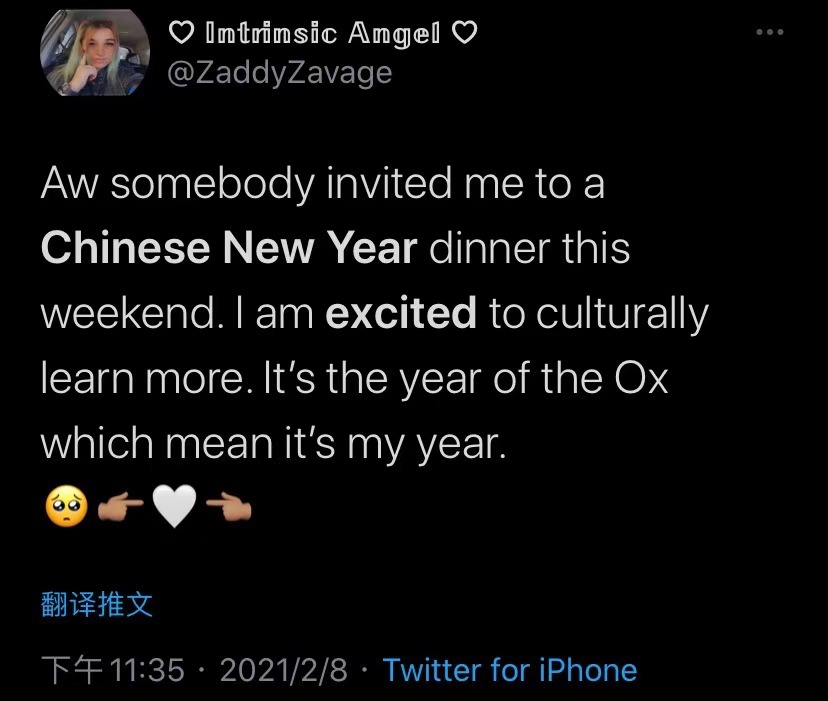Click the 2021/2/8 date
The width and height of the screenshot is (828, 701).
(283, 669)
